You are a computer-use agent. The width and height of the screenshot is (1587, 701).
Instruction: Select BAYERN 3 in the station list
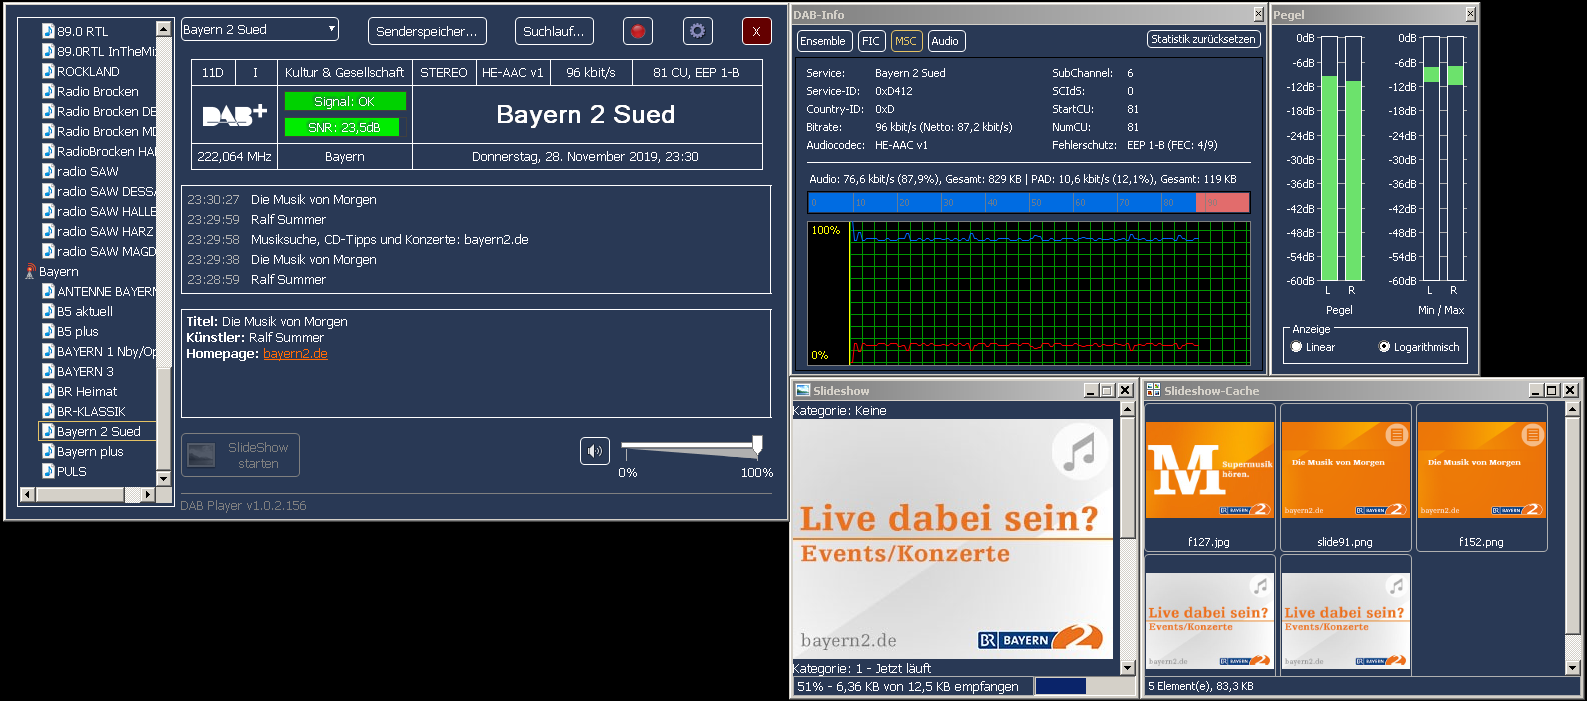click(x=85, y=371)
